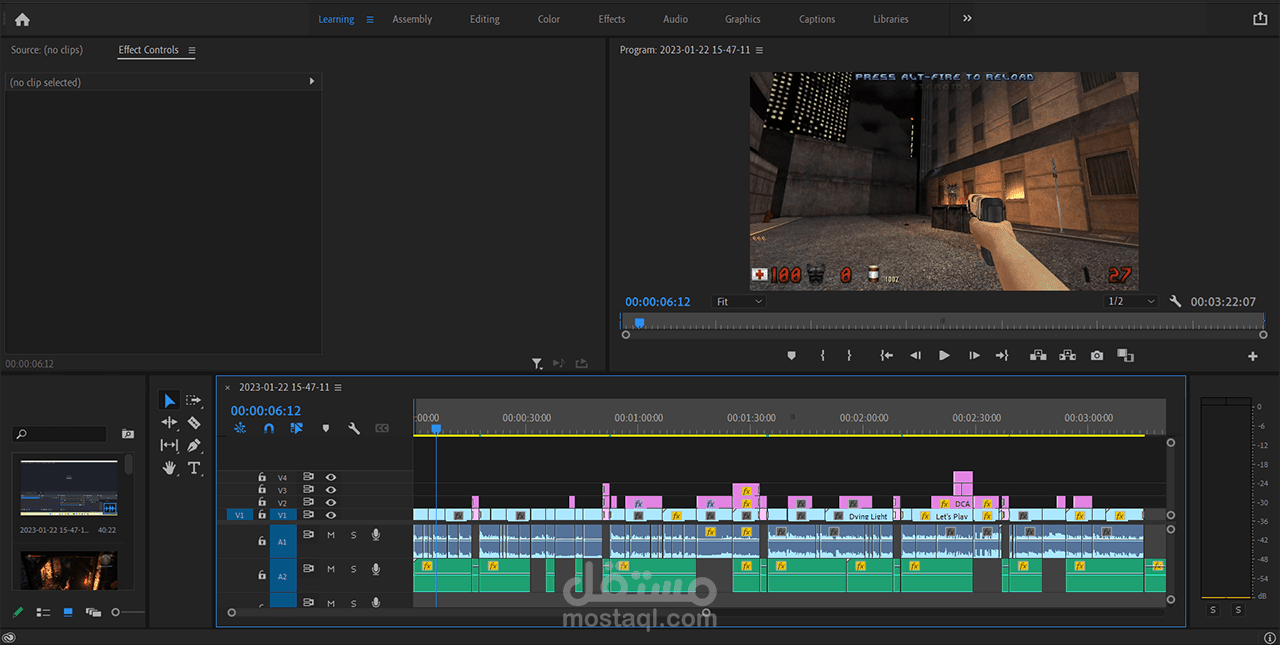Select the Track Select Forward tool
This screenshot has height=645, width=1280.
pos(194,400)
